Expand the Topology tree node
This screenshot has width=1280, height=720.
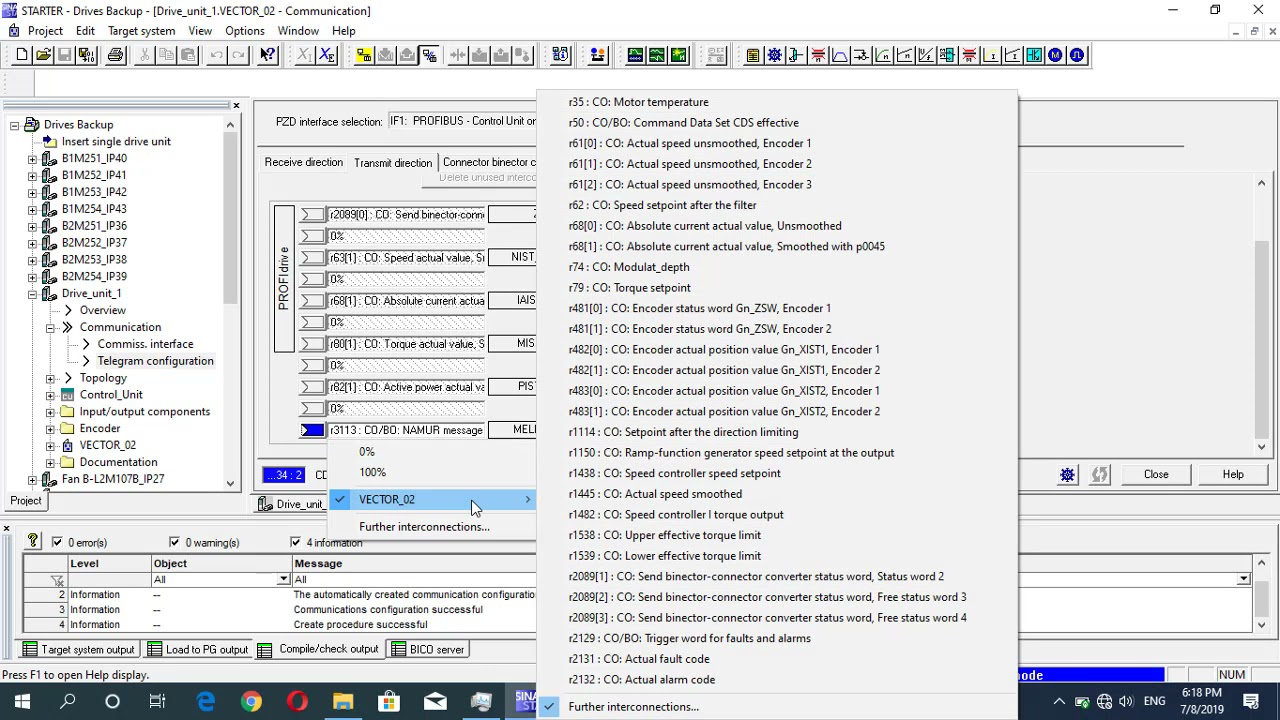pos(50,378)
